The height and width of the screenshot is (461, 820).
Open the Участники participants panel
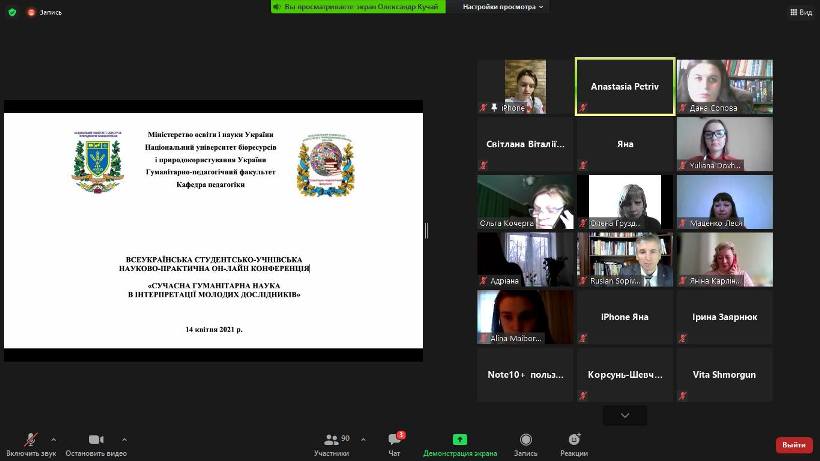332,445
